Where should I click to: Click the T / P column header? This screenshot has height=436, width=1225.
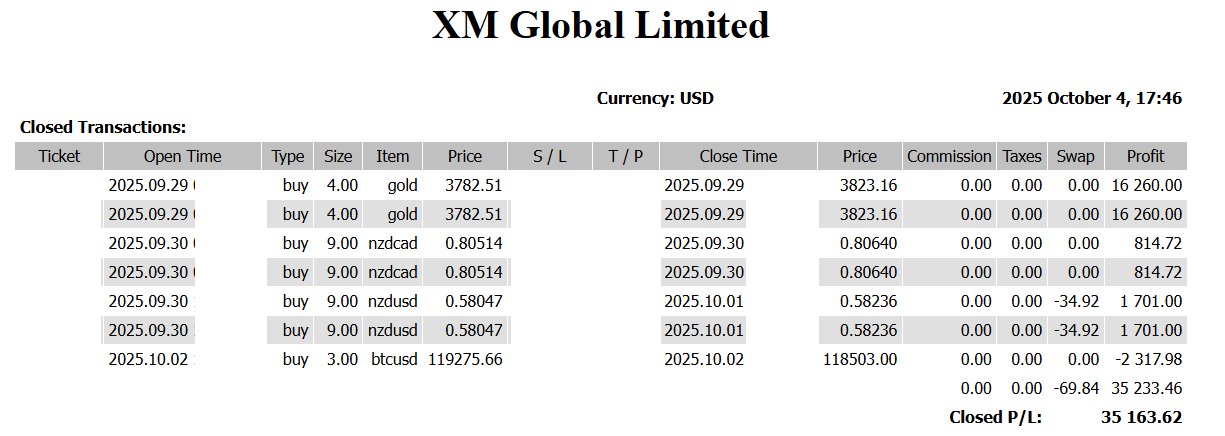[x=625, y=156]
